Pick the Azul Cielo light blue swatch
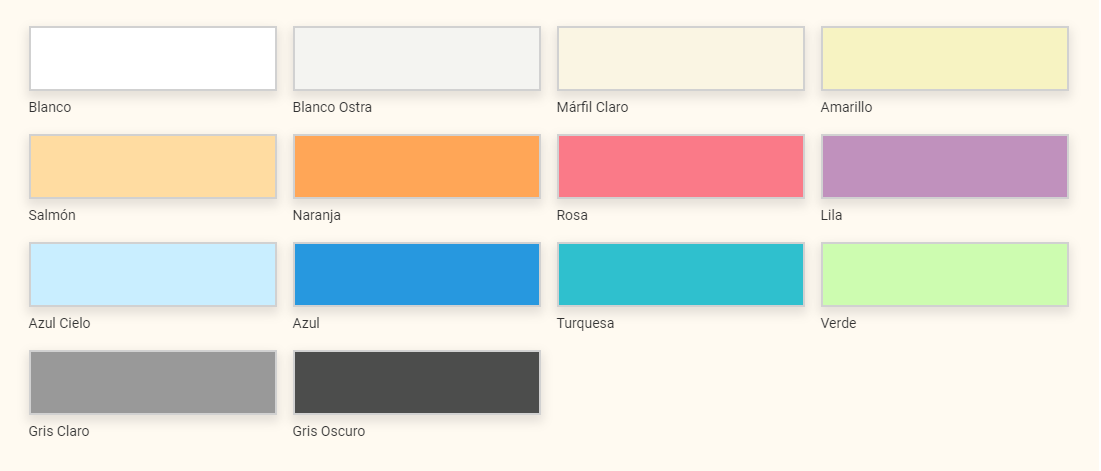 152,274
